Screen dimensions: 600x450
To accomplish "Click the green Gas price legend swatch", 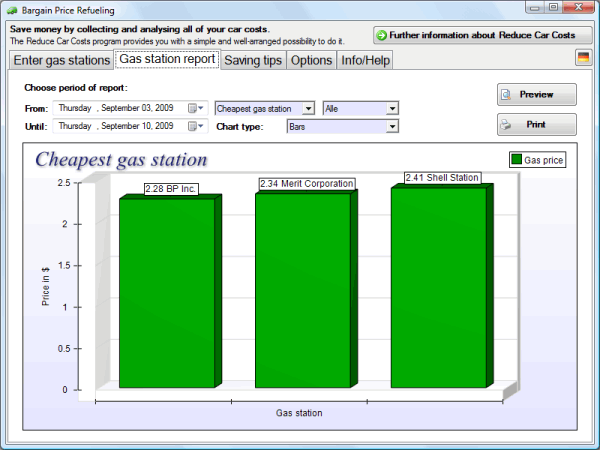I will click(x=516, y=159).
